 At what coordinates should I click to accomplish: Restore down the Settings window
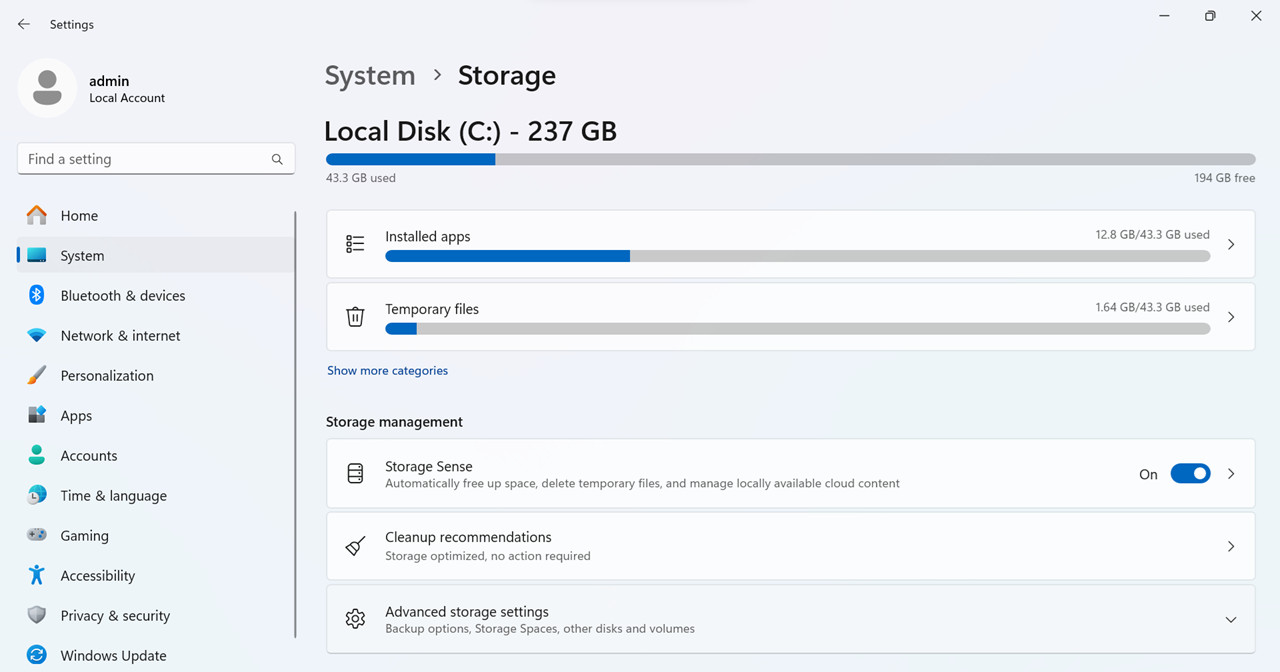pos(1210,16)
